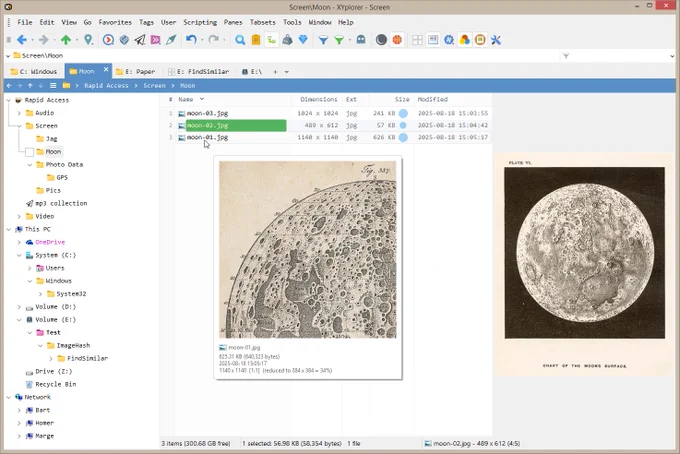Sort by the Dimensions column header

[x=319, y=99]
